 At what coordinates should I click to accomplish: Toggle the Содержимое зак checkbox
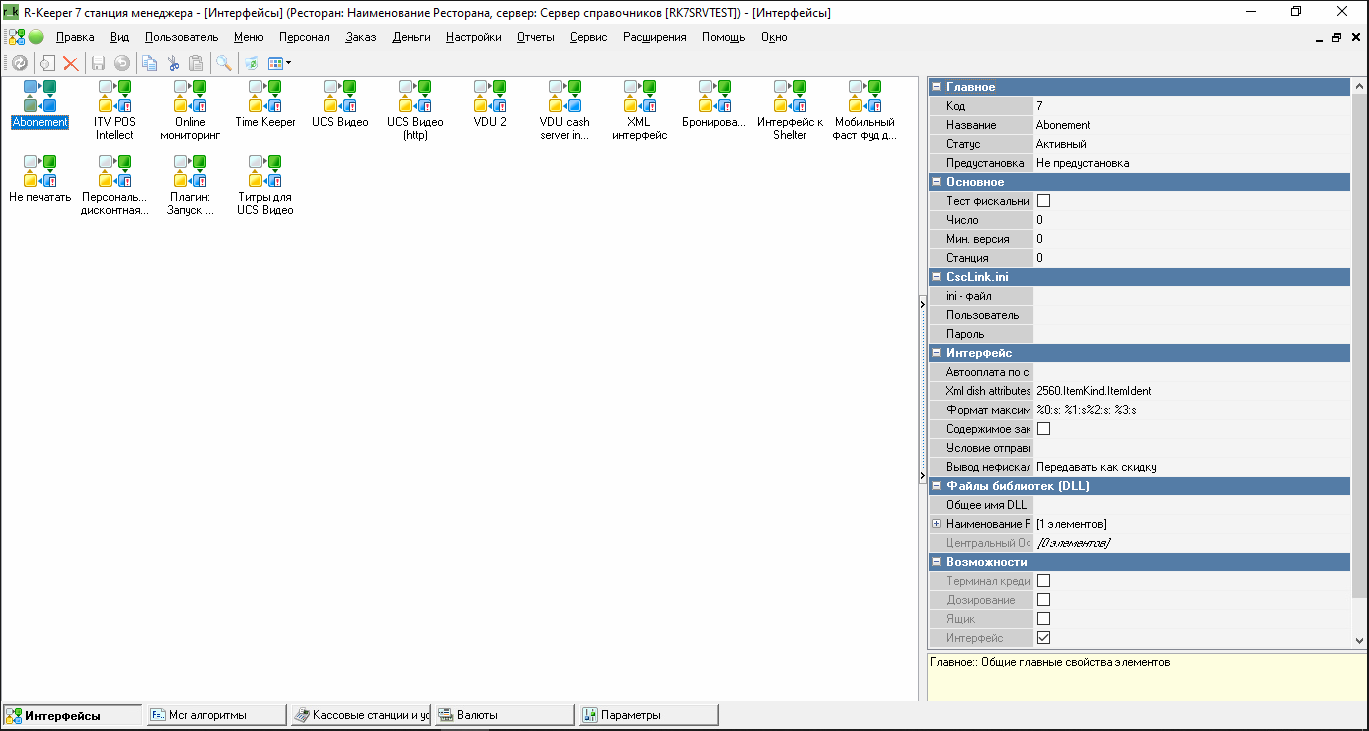[x=1043, y=429]
